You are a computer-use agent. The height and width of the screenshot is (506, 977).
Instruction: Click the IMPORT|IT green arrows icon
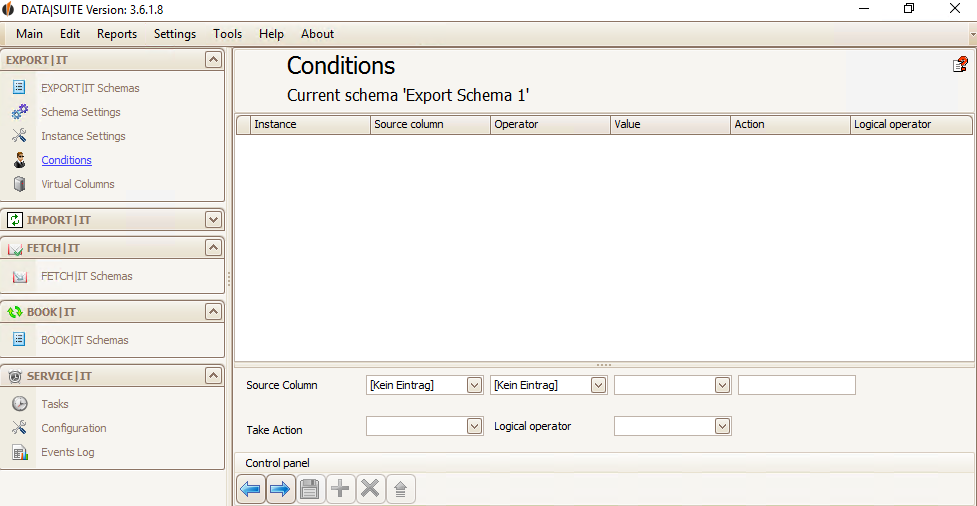(x=15, y=220)
